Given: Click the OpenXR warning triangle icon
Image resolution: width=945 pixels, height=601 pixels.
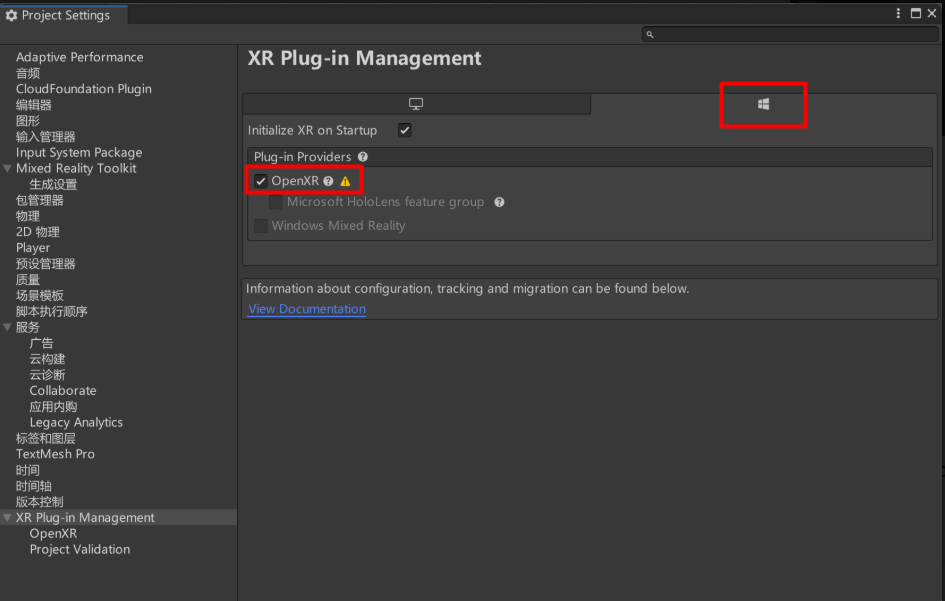Looking at the screenshot, I should coord(345,181).
